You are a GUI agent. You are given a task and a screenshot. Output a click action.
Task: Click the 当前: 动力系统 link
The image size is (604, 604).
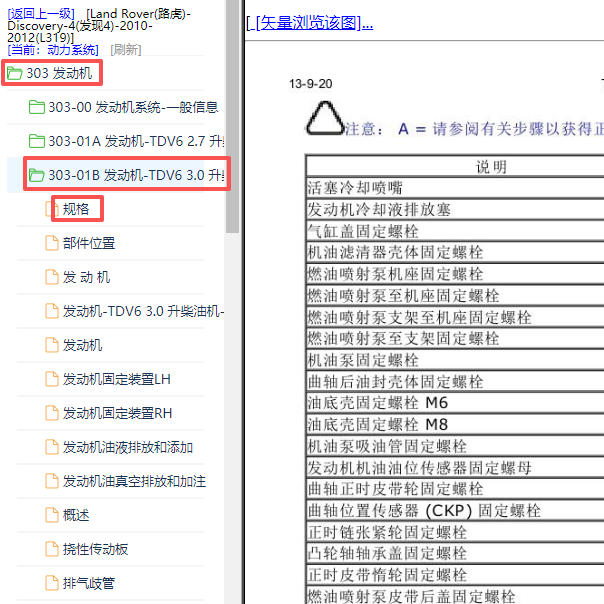[x=53, y=50]
